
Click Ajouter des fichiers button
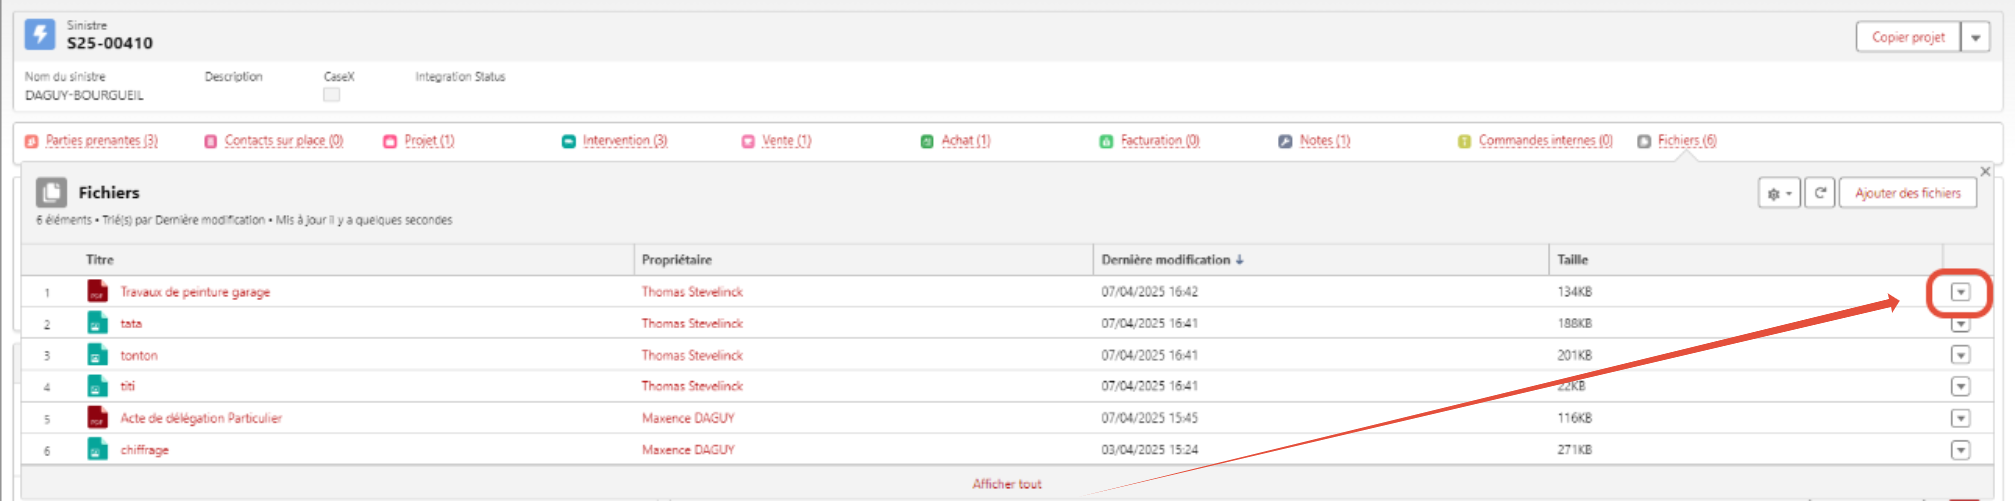(1908, 193)
